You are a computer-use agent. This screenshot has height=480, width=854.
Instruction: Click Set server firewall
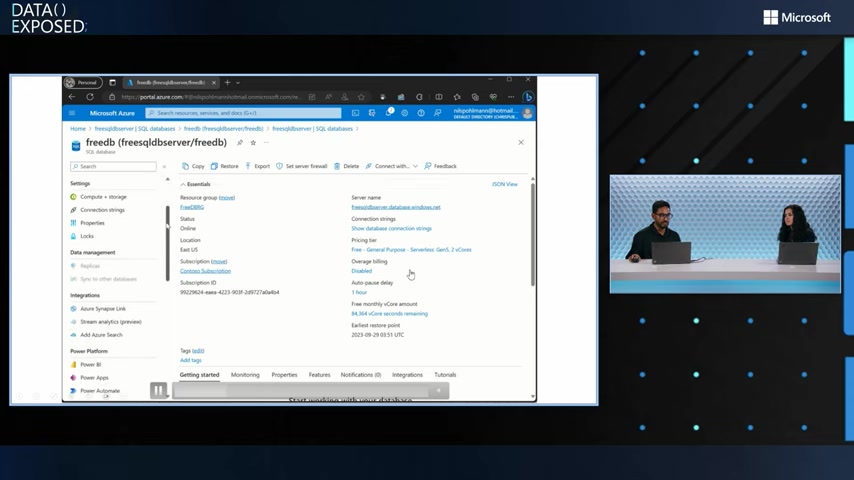[x=301, y=166]
